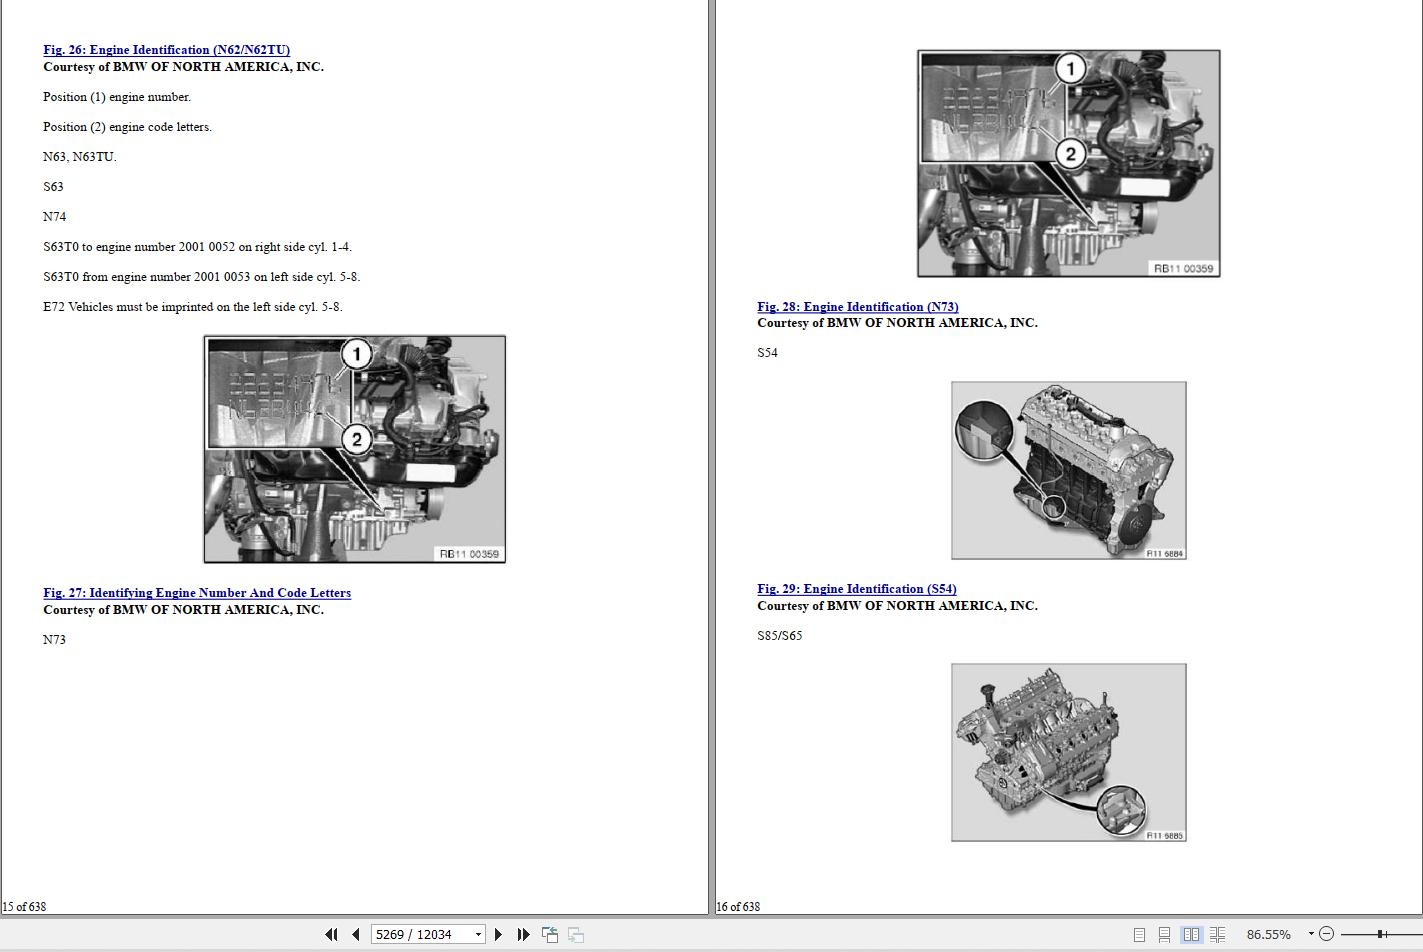
Task: Toggle the two-page facing view mode
Action: click(x=1192, y=933)
